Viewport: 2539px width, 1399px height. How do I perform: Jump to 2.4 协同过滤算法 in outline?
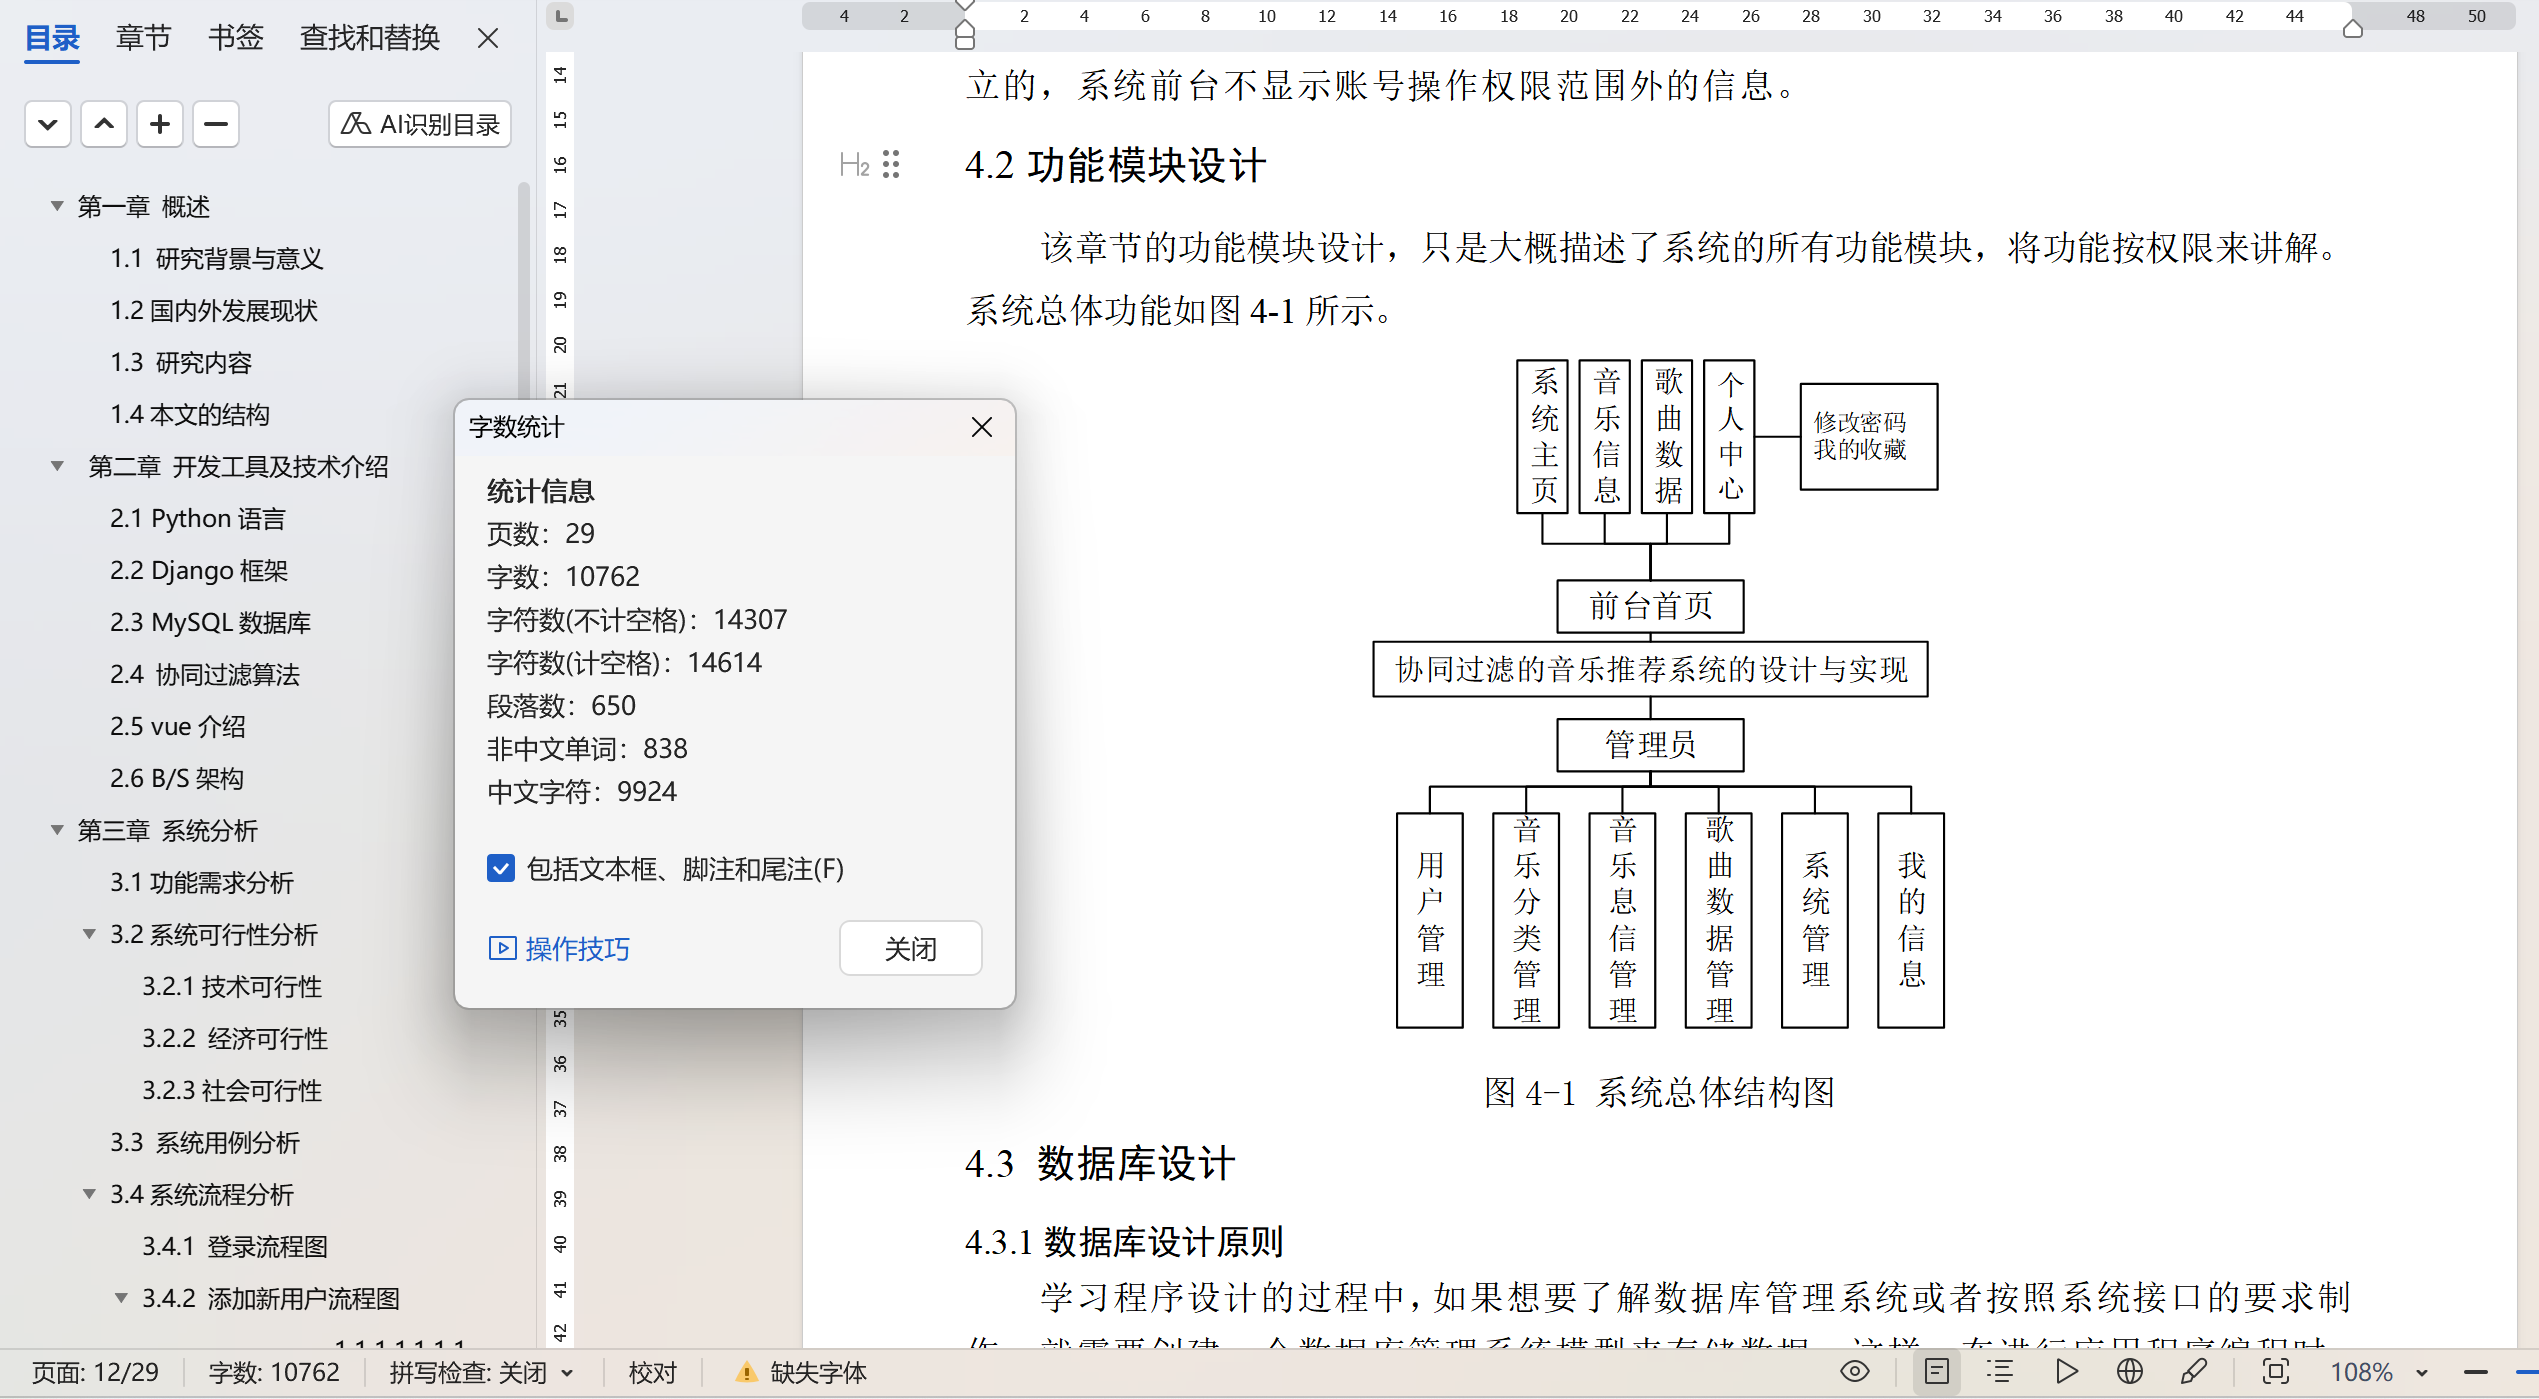coord(205,674)
